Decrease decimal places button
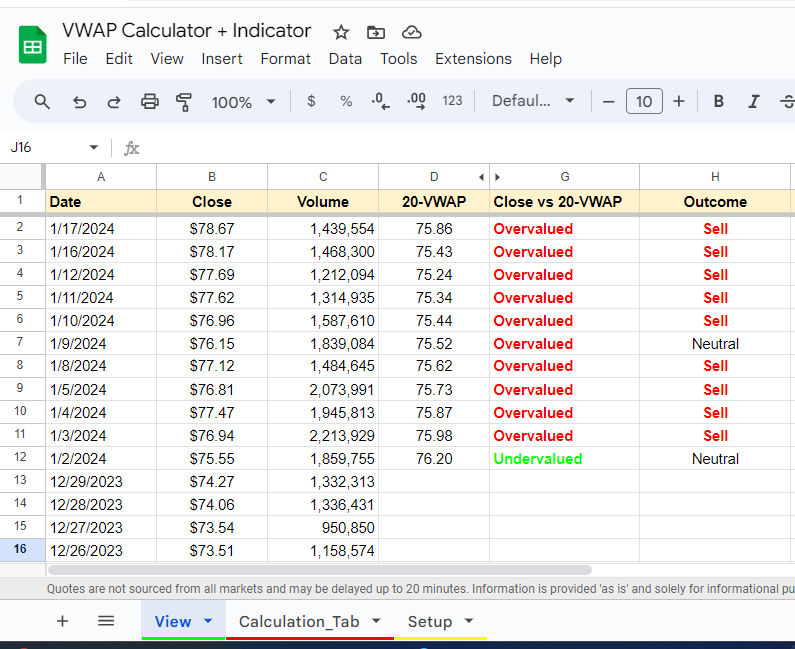 [x=380, y=101]
